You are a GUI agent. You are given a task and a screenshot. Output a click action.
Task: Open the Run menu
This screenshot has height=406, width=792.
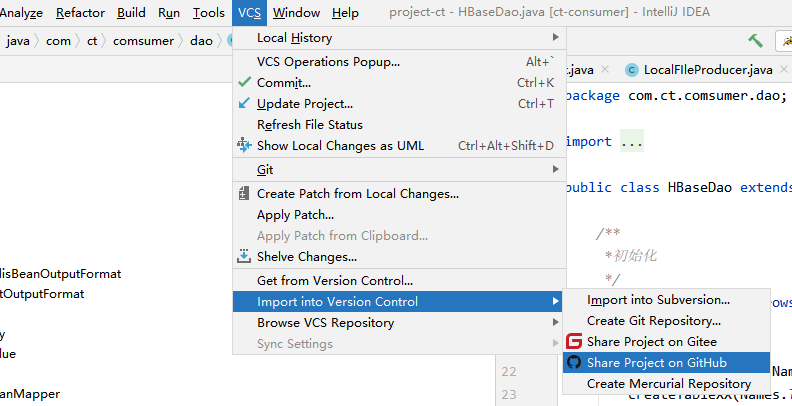169,13
